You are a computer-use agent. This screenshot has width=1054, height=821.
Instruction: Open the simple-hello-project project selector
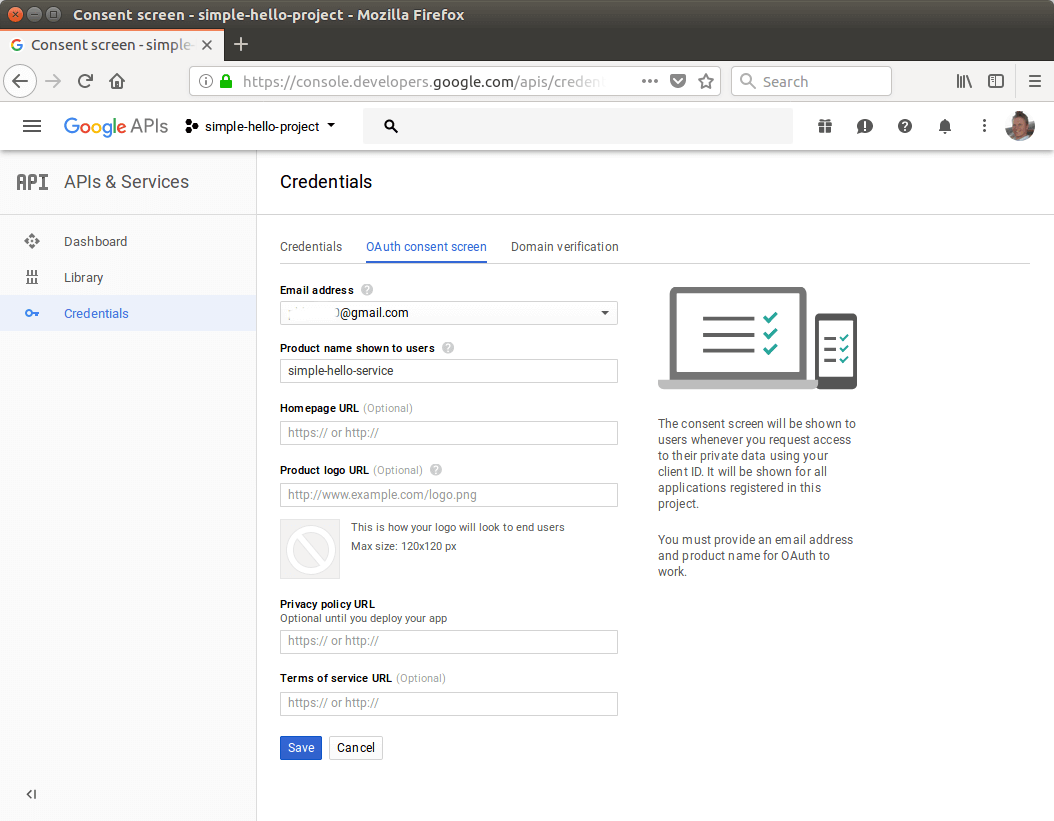(260, 126)
